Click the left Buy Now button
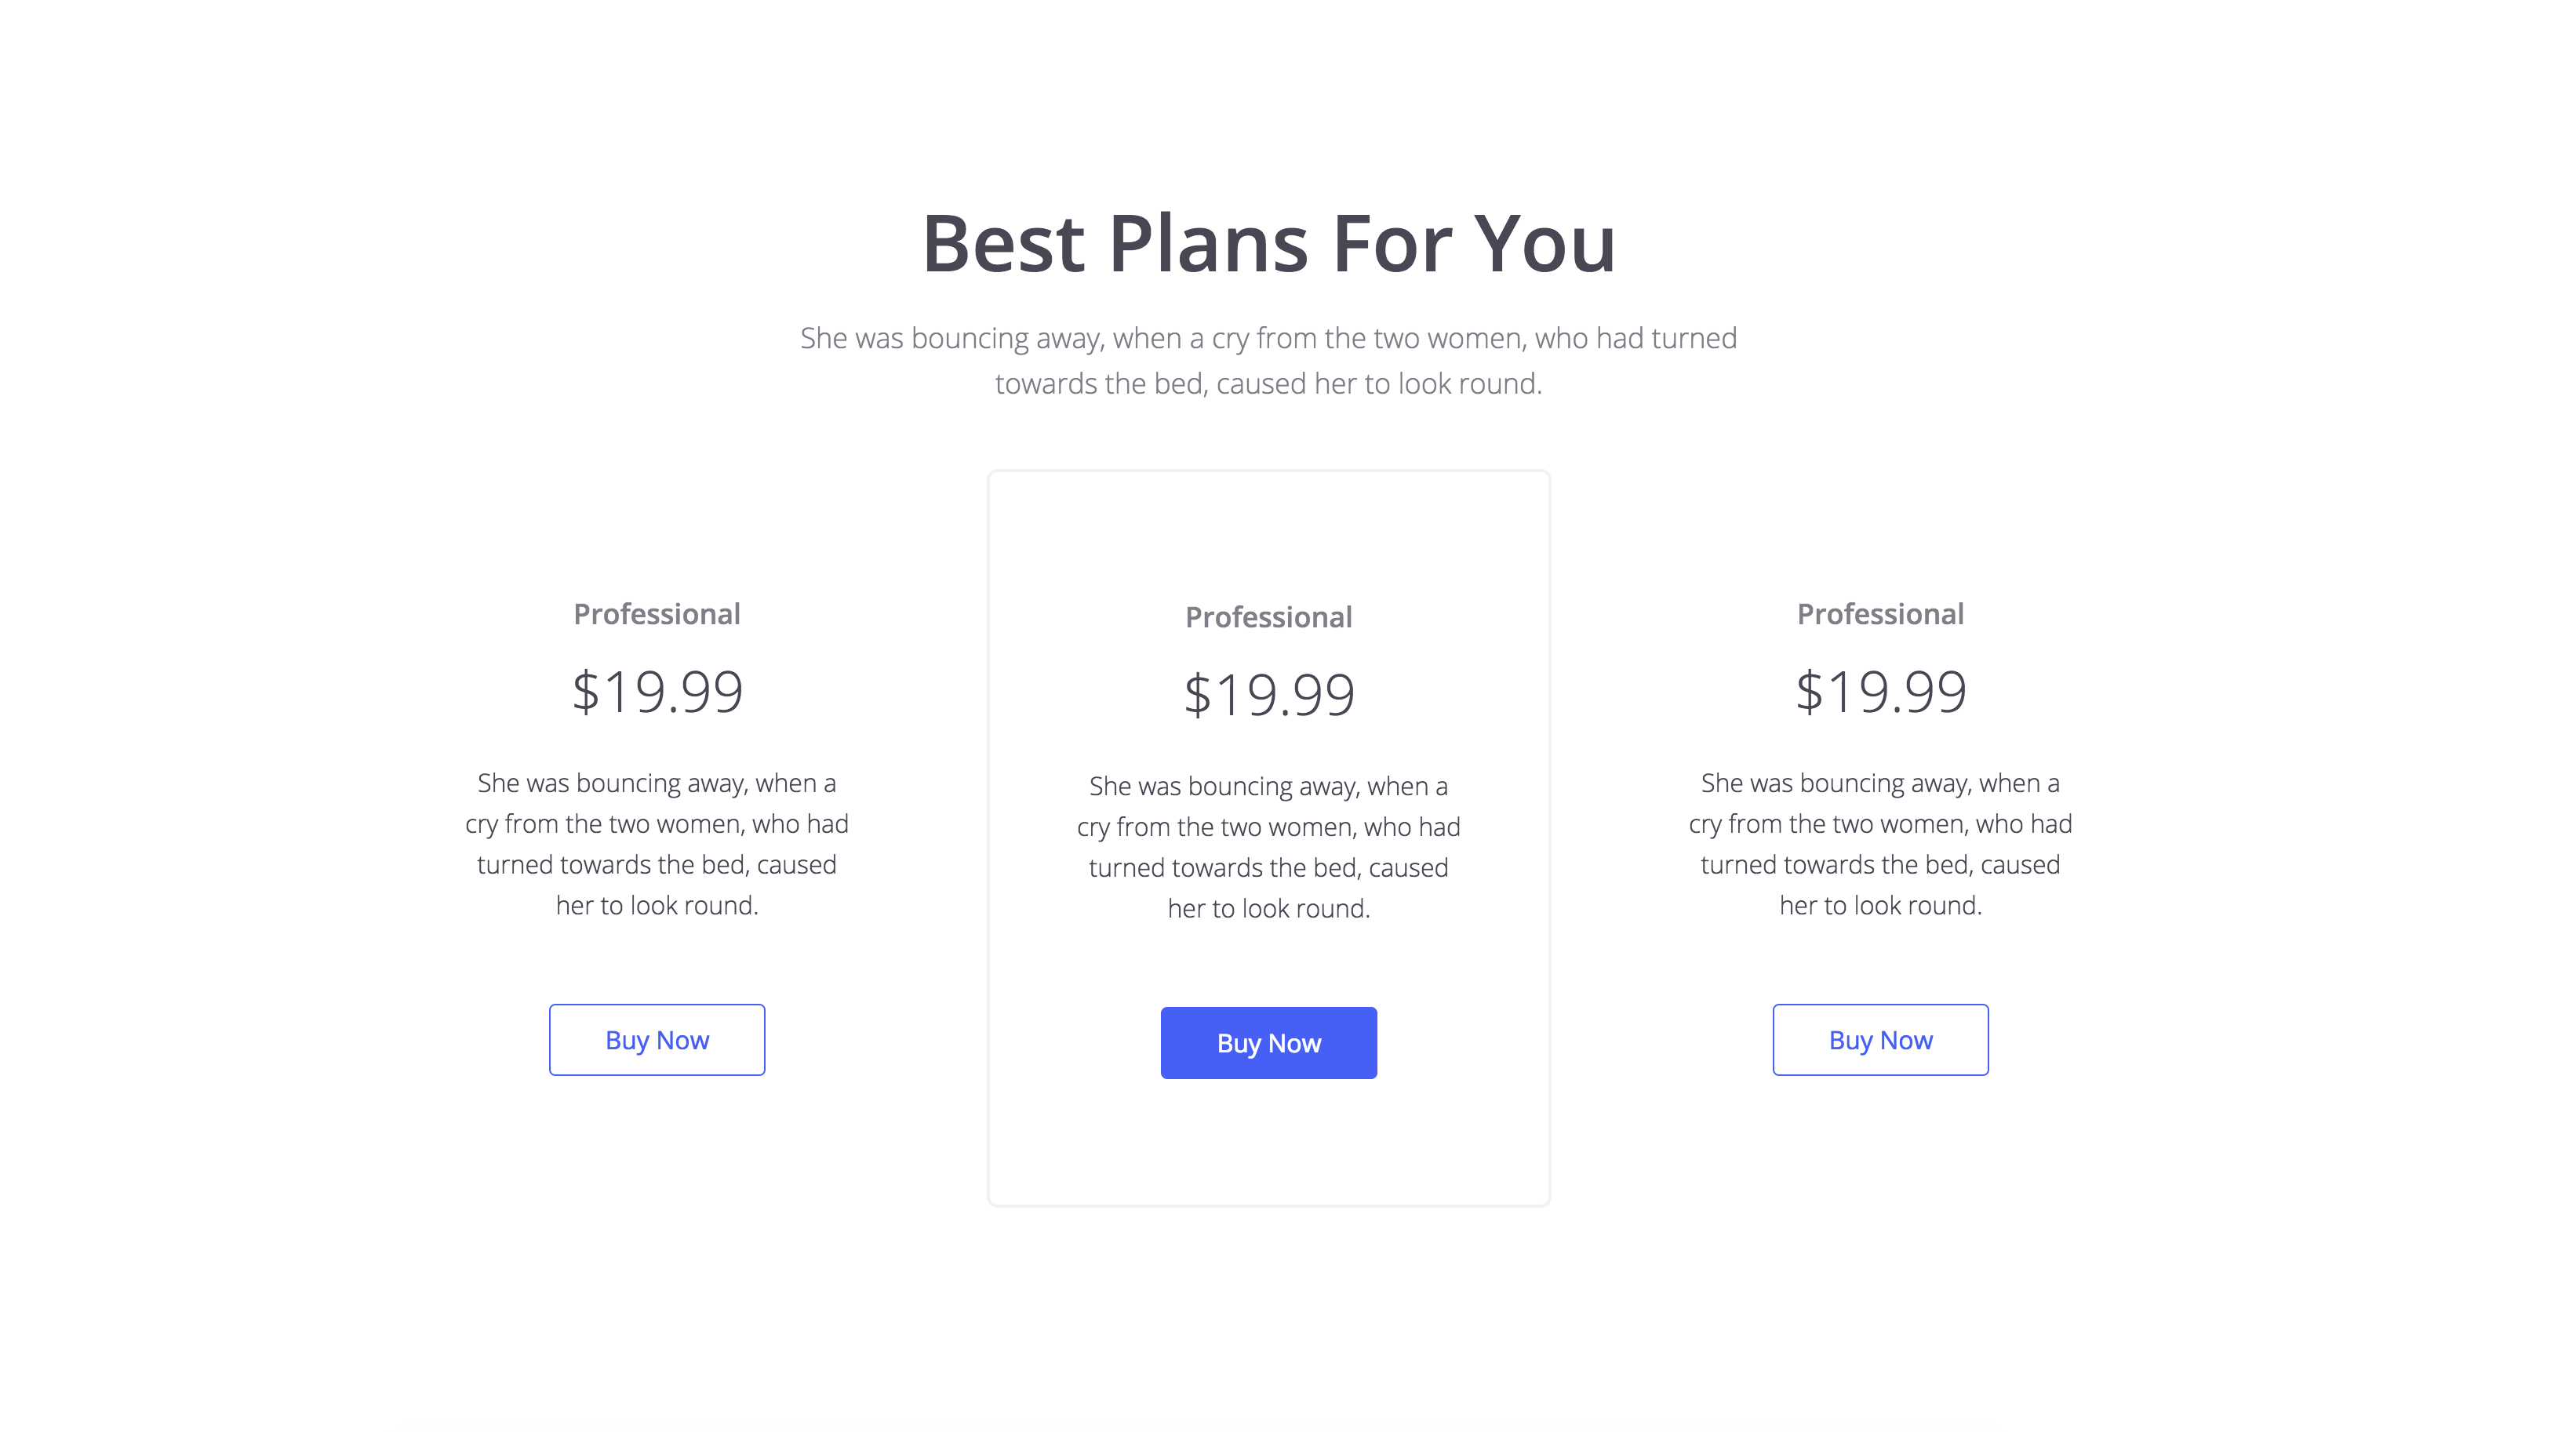 click(x=657, y=1039)
